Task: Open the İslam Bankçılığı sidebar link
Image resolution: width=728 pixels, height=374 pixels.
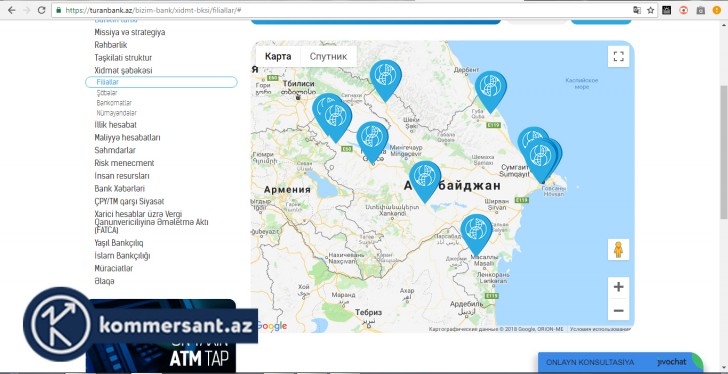Action: [122, 256]
